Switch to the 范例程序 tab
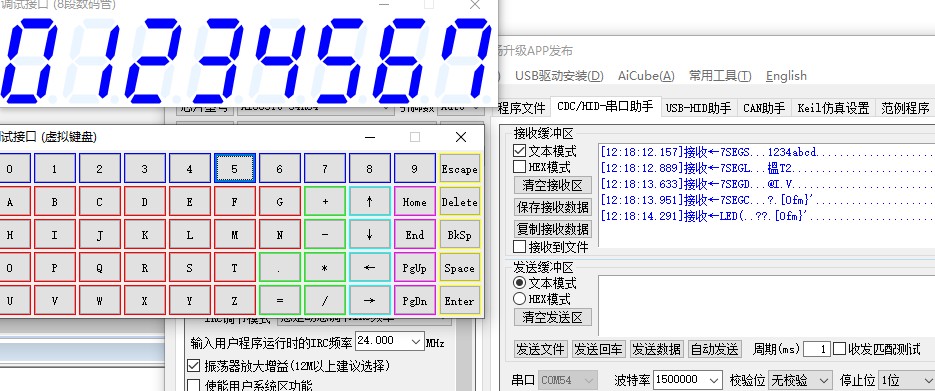 (x=905, y=108)
